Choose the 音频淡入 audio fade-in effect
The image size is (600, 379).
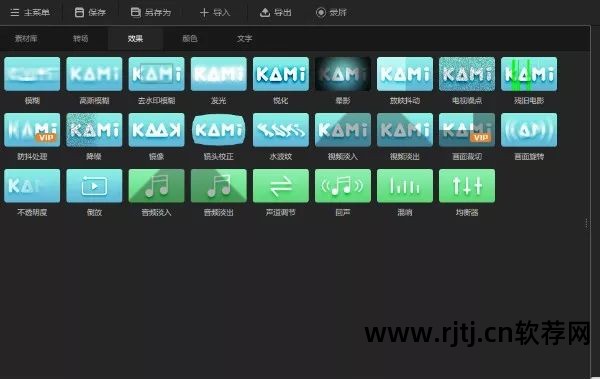click(156, 186)
